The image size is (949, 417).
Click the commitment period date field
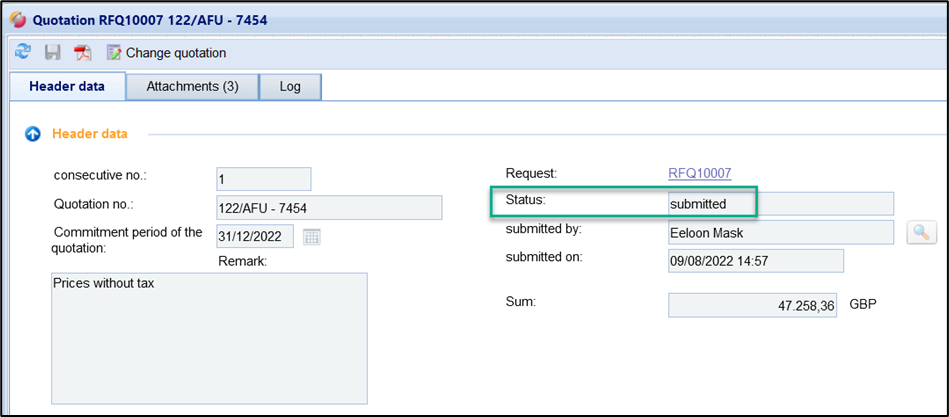tap(255, 236)
